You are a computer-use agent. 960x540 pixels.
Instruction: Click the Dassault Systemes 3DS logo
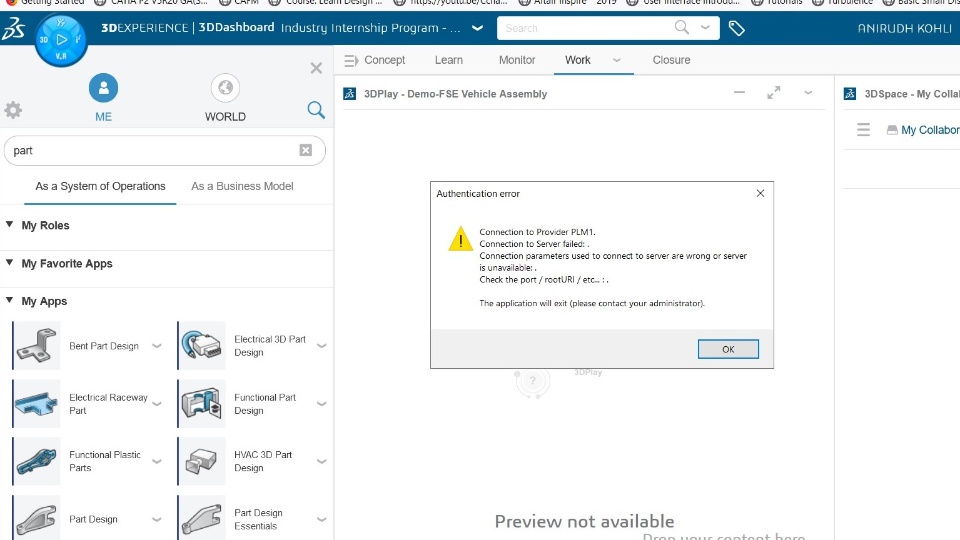coord(13,28)
